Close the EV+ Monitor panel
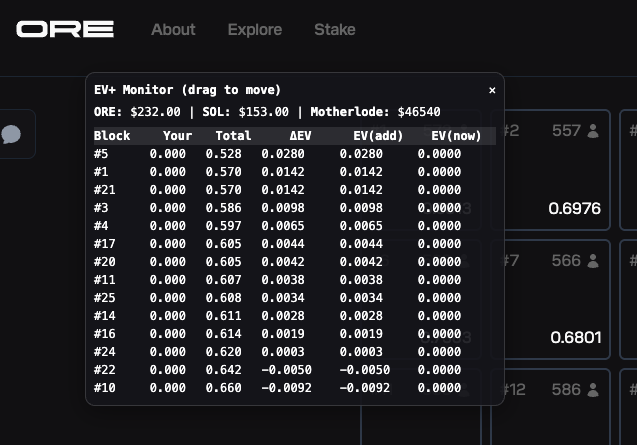The width and height of the screenshot is (637, 445). (x=492, y=90)
